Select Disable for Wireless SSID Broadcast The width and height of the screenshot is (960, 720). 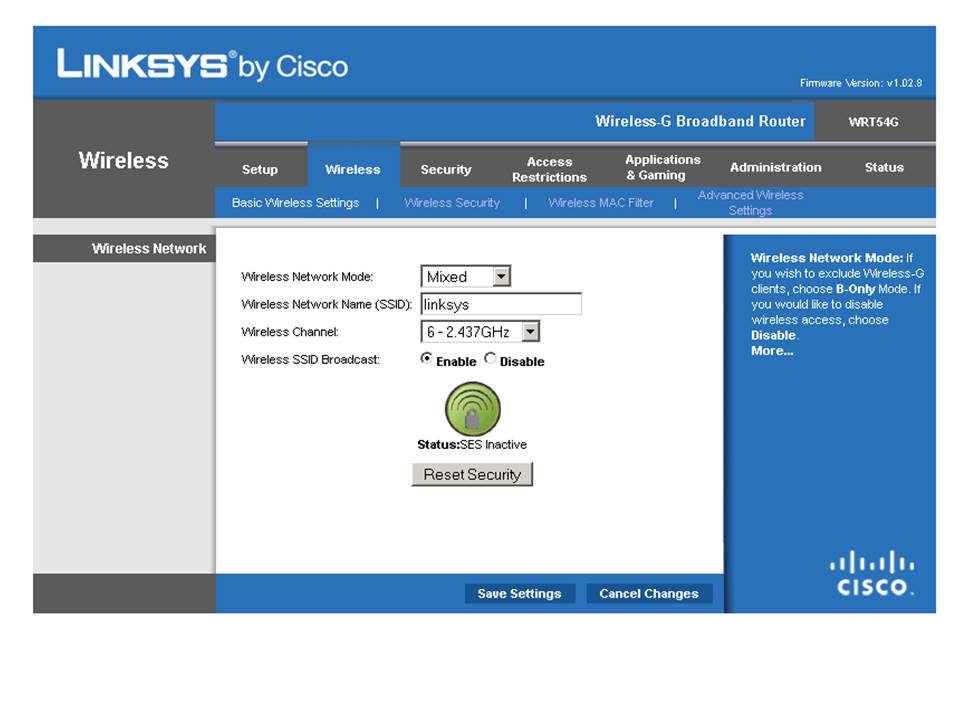tap(490, 358)
